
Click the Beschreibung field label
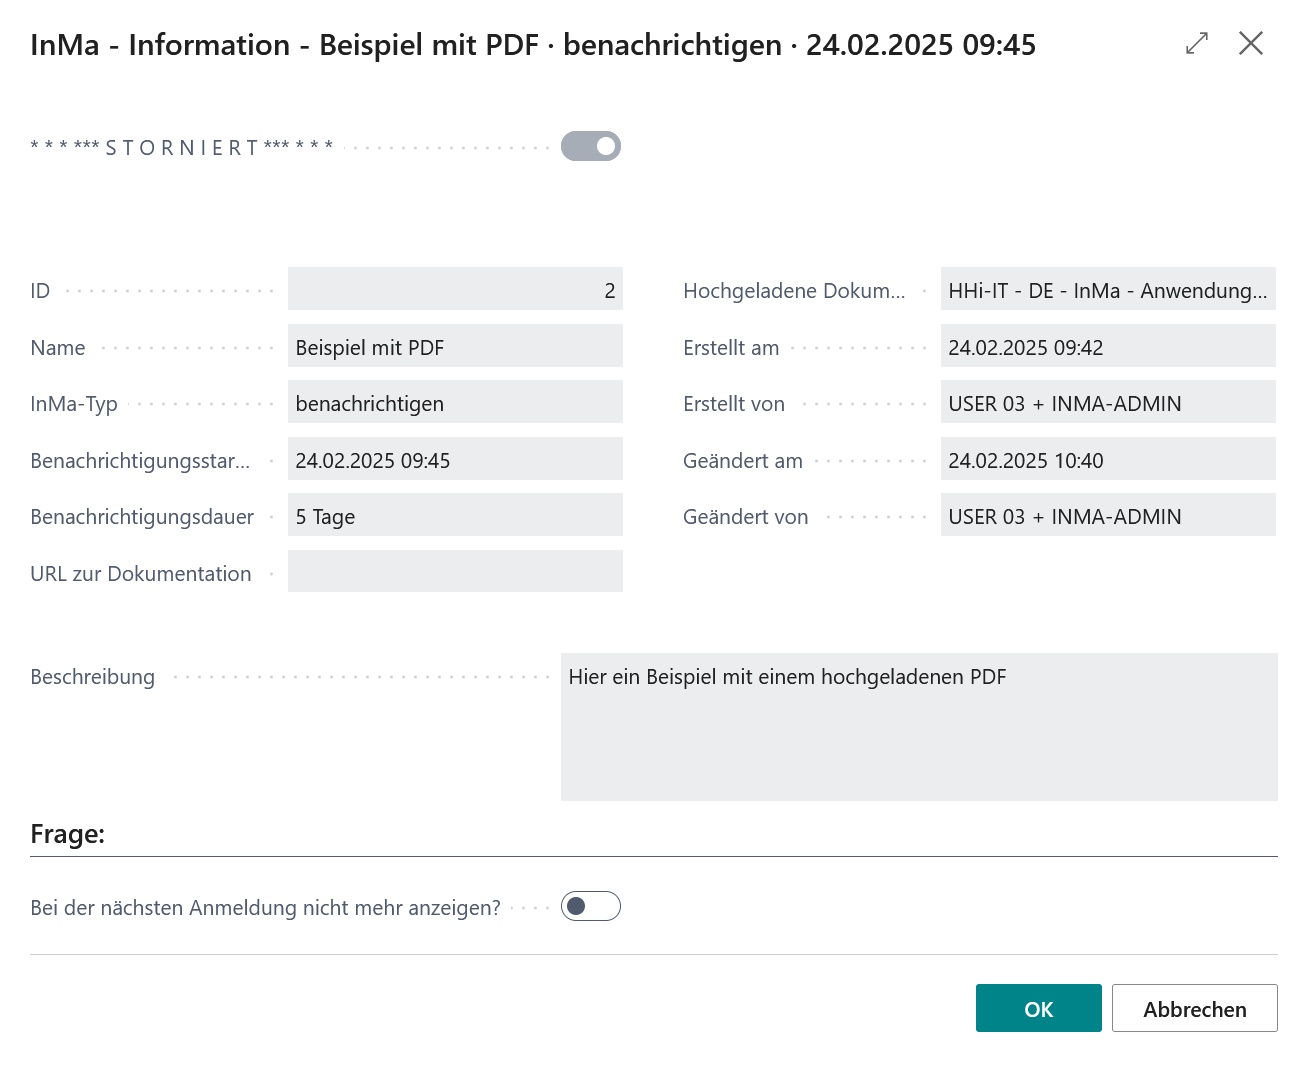coord(93,677)
